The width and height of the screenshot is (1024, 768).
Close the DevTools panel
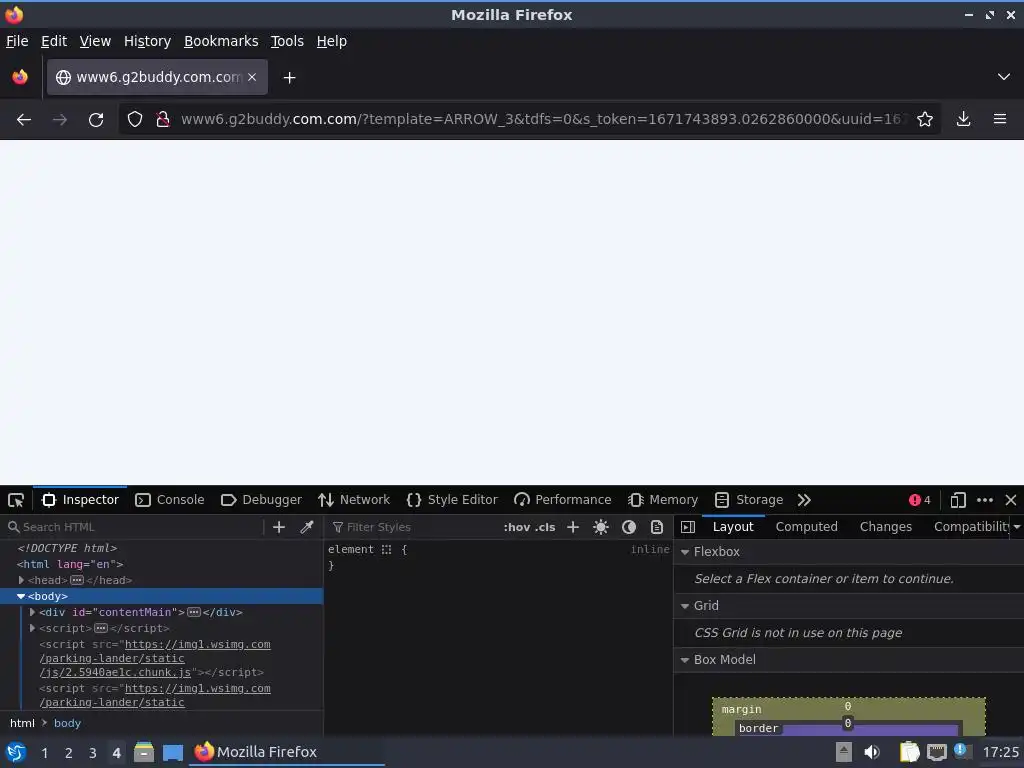1011,500
